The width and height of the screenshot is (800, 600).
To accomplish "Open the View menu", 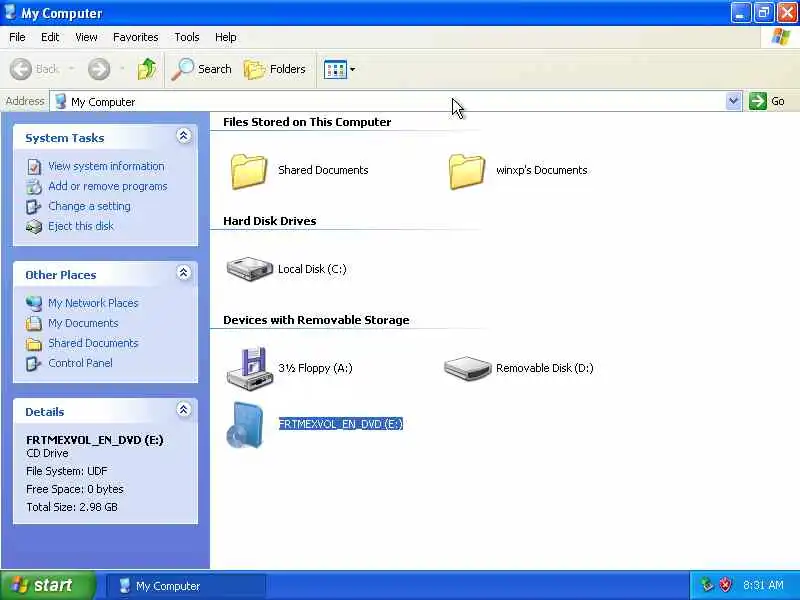I will pyautogui.click(x=86, y=37).
